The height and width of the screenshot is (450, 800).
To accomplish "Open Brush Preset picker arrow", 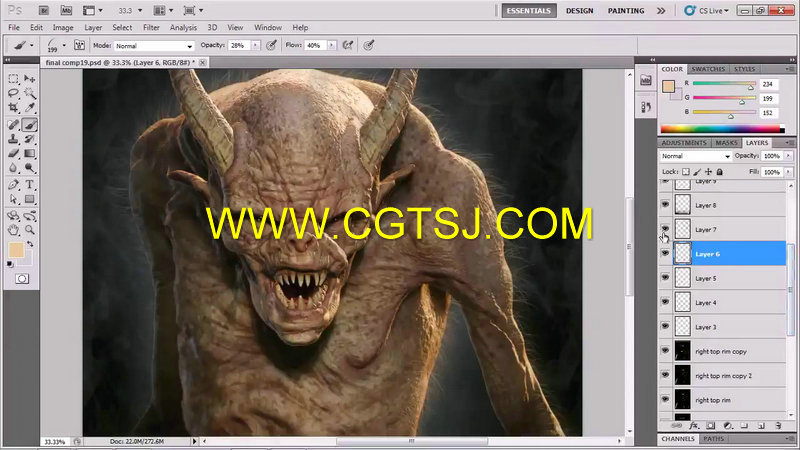I will pos(64,45).
